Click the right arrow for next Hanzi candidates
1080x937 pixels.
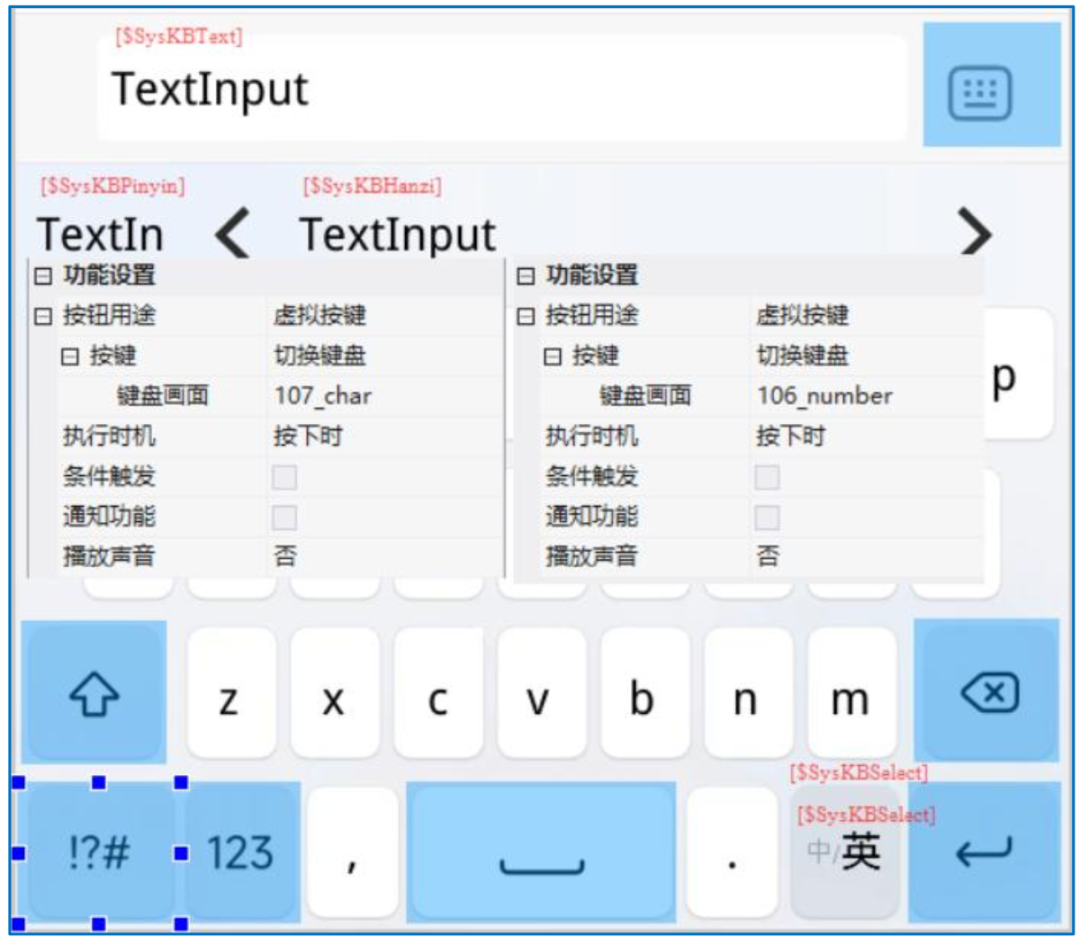(x=975, y=232)
